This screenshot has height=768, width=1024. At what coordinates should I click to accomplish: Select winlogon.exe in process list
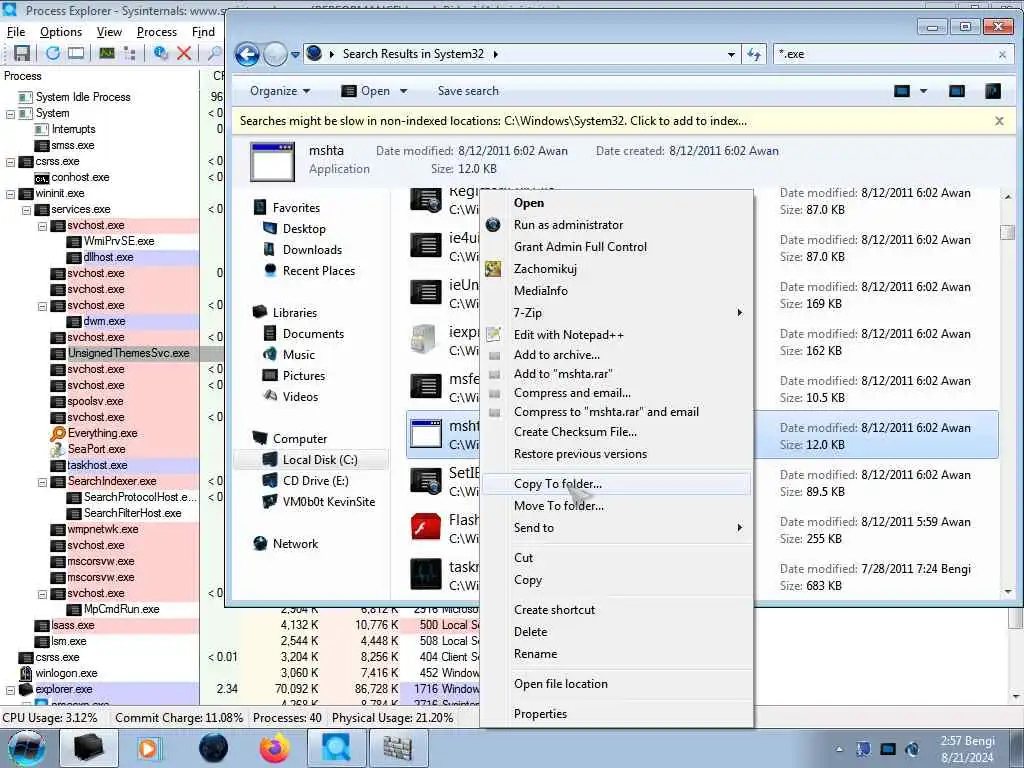coord(66,673)
